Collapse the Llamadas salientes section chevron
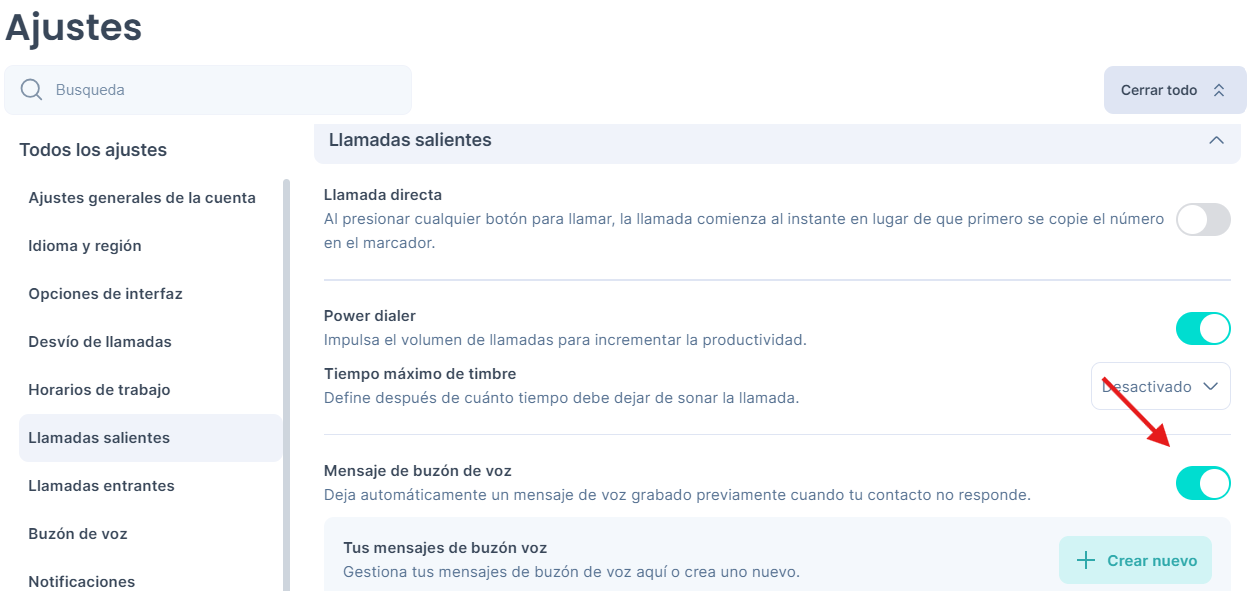This screenshot has height=591, width=1249. tap(1216, 140)
